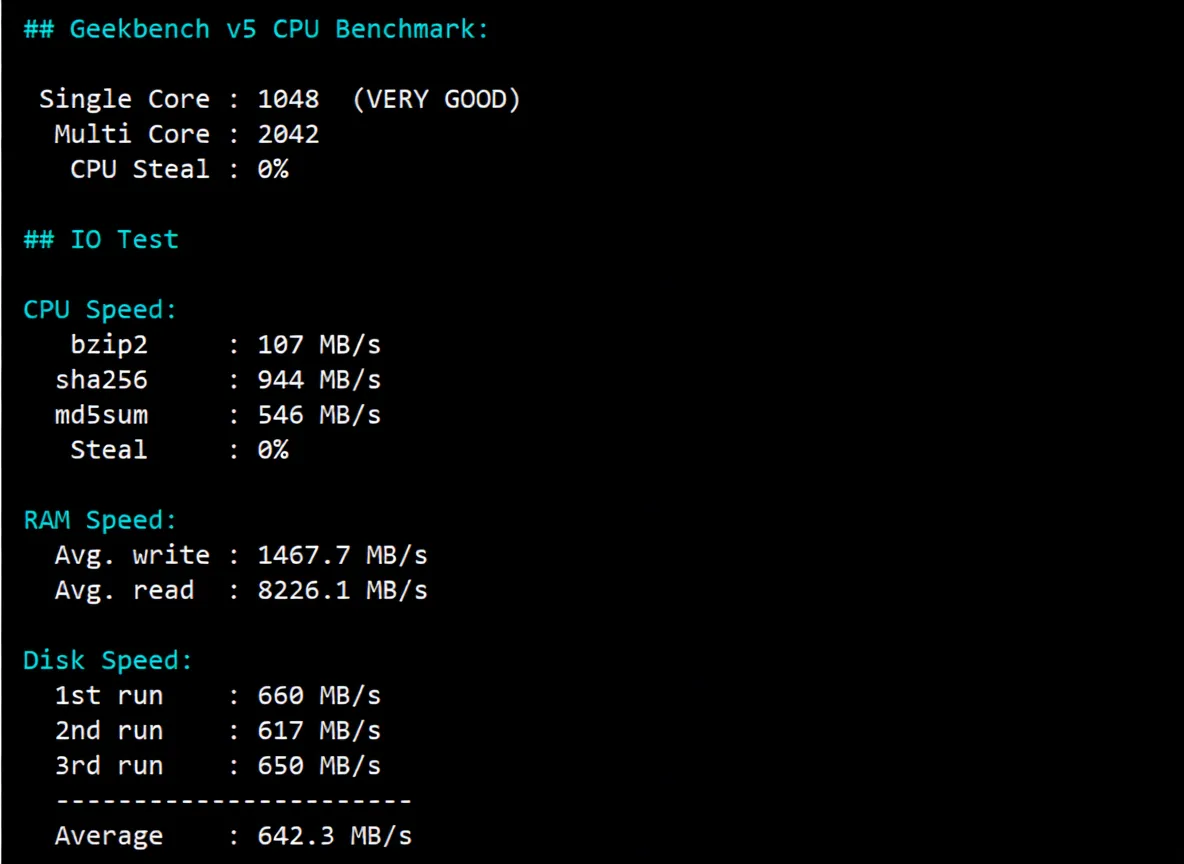Select the Multi Core value 2042
This screenshot has height=864, width=1184.
click(288, 134)
